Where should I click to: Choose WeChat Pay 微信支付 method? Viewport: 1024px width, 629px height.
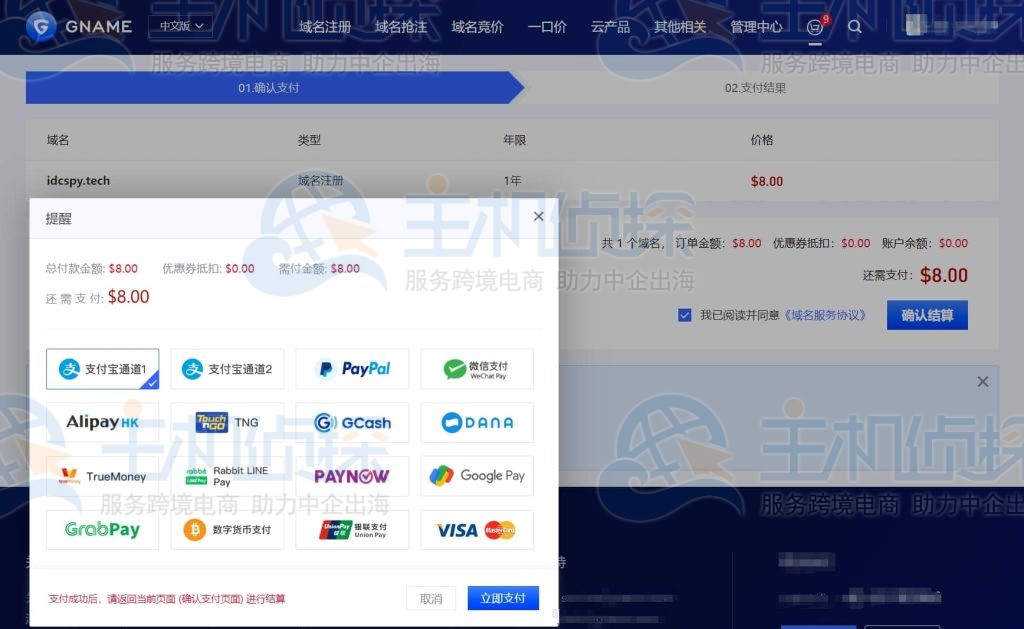click(477, 369)
